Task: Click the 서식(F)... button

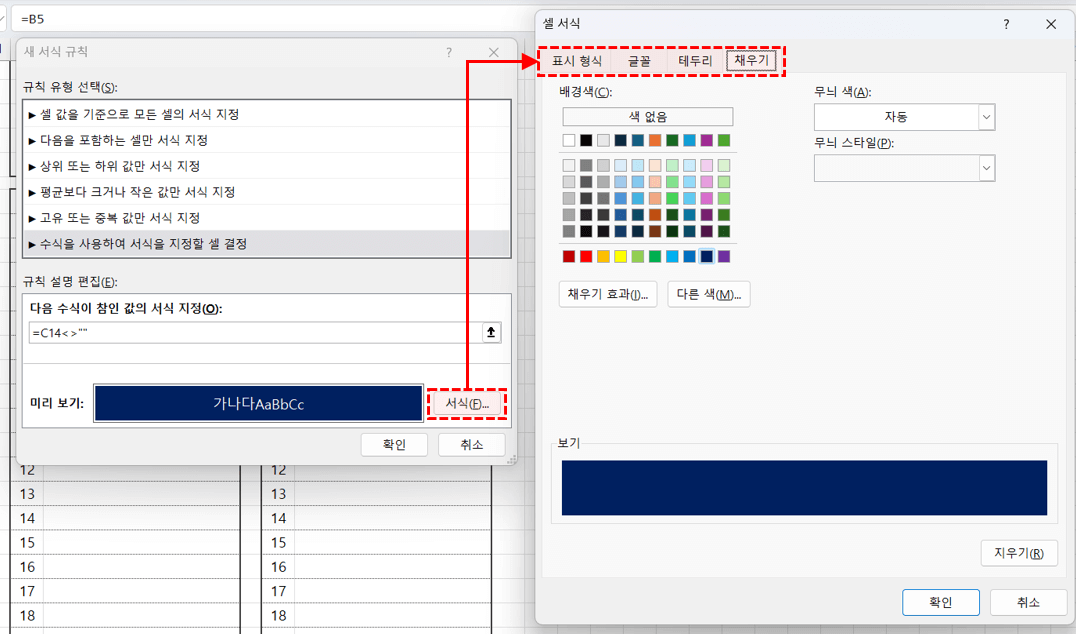Action: tap(467, 404)
